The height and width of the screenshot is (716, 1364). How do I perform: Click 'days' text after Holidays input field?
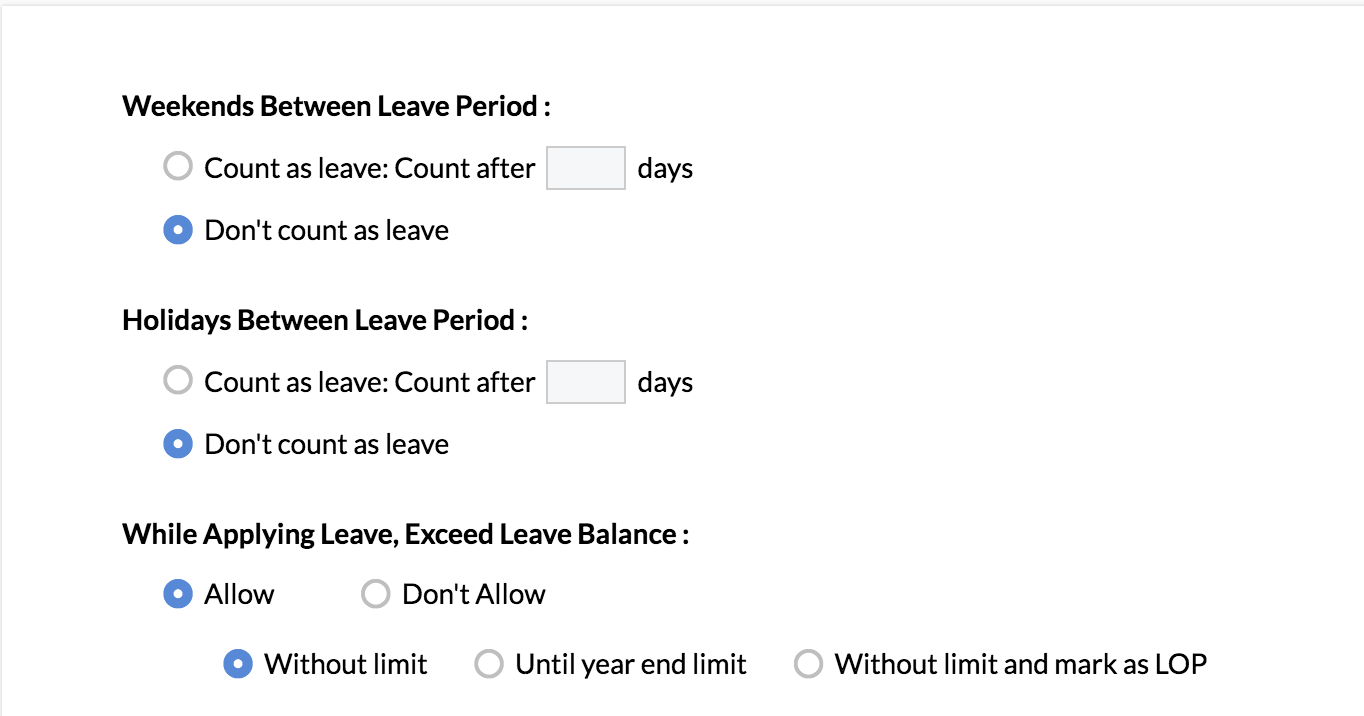665,382
